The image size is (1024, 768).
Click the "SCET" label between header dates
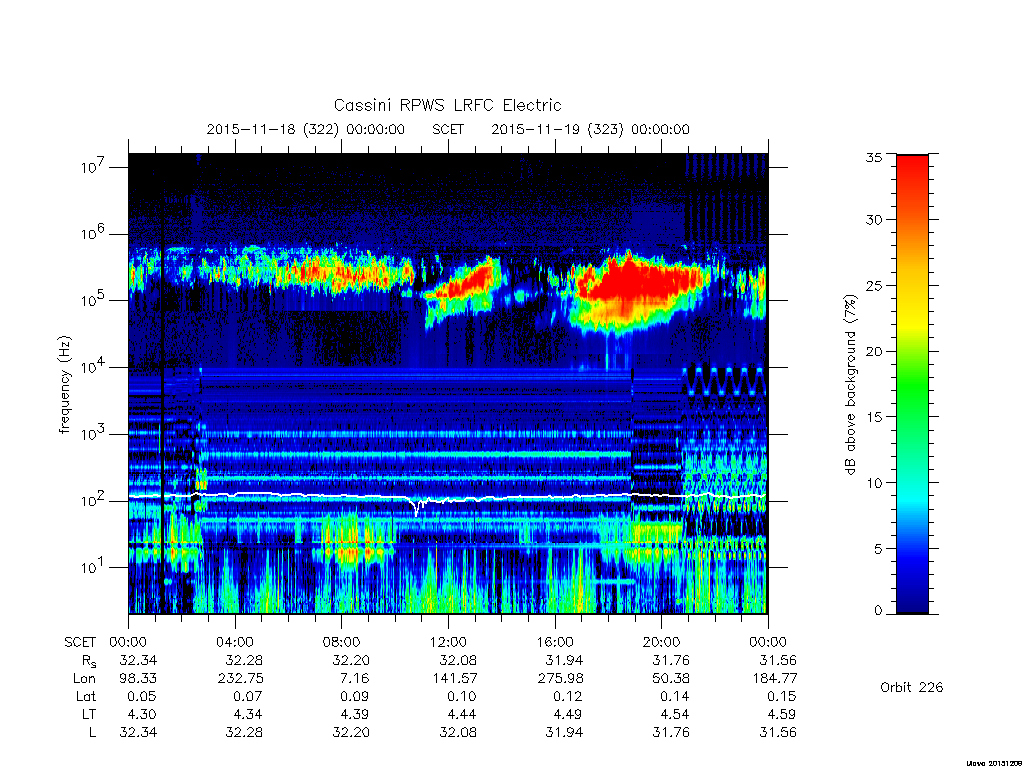[x=448, y=129]
